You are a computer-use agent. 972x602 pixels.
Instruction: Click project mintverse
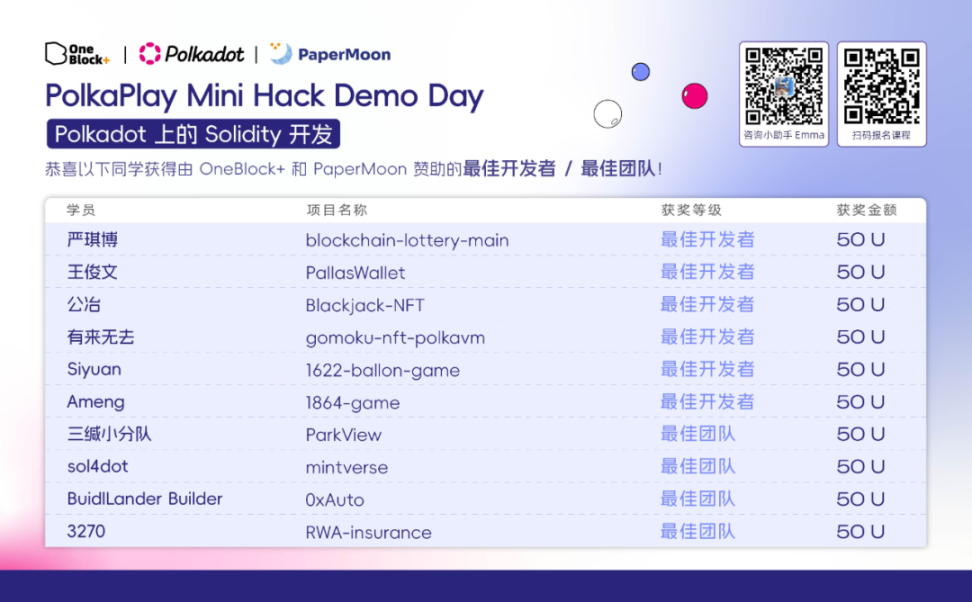pyautogui.click(x=347, y=467)
